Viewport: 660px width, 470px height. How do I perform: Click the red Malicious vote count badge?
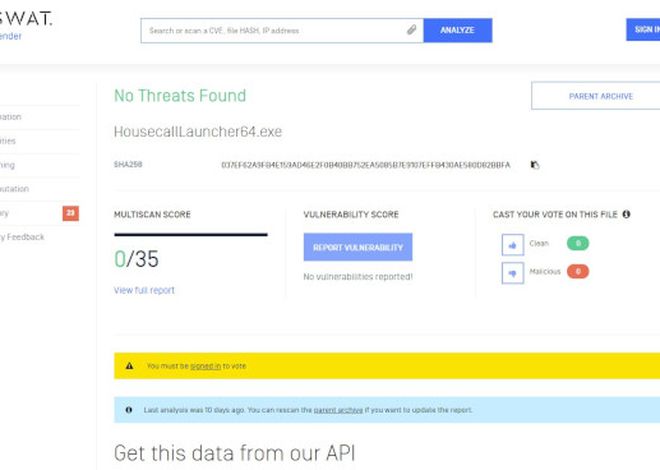coord(578,271)
